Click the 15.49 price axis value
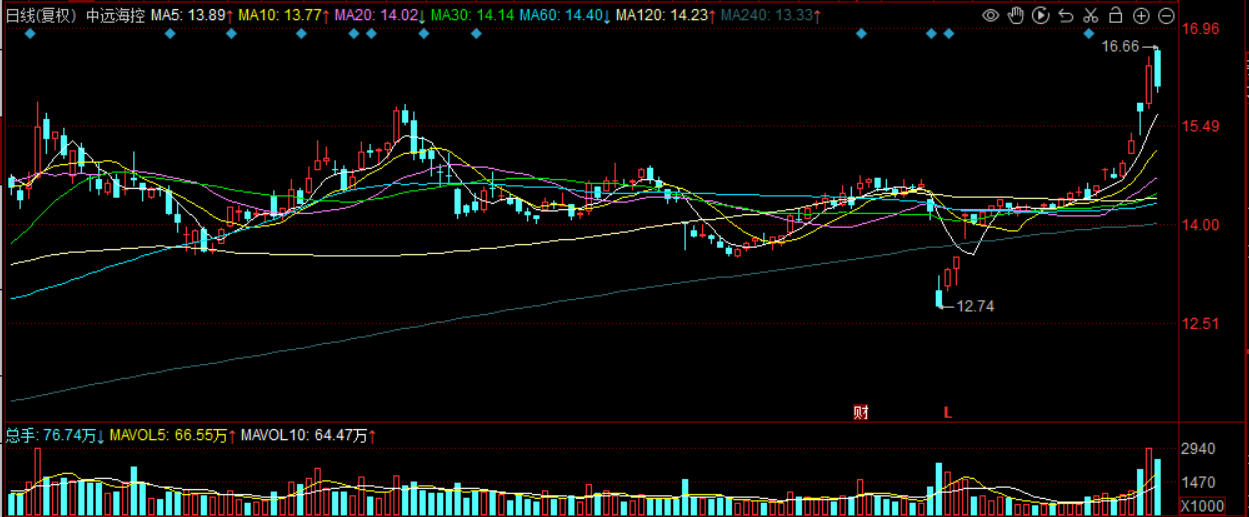Image resolution: width=1249 pixels, height=517 pixels. point(1201,127)
